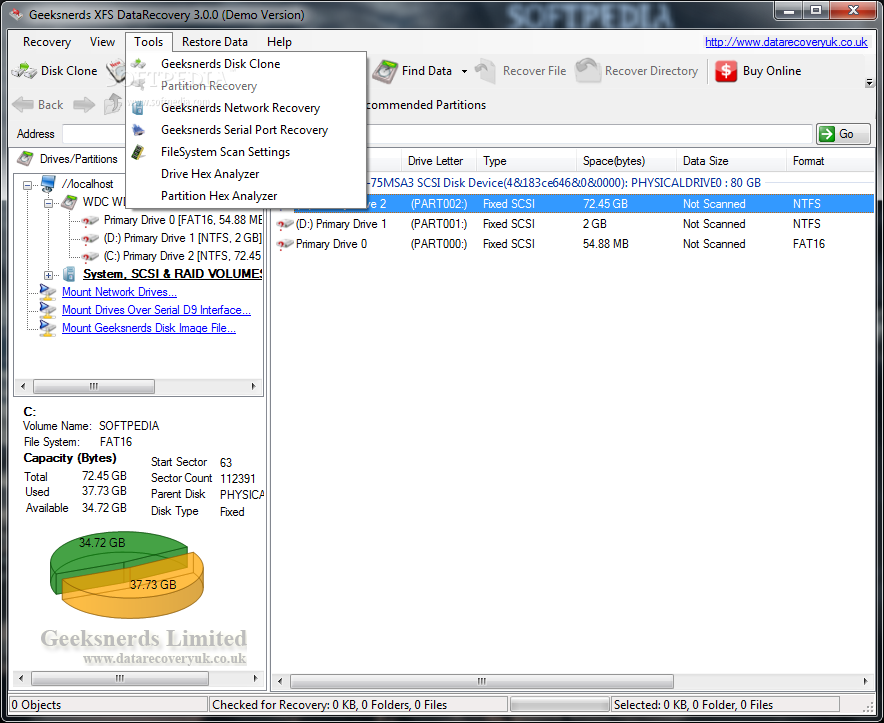Viewport: 884px width, 723px height.
Task: Choose Partition Hex Analyzer from Tools menu
Action: tap(246, 196)
